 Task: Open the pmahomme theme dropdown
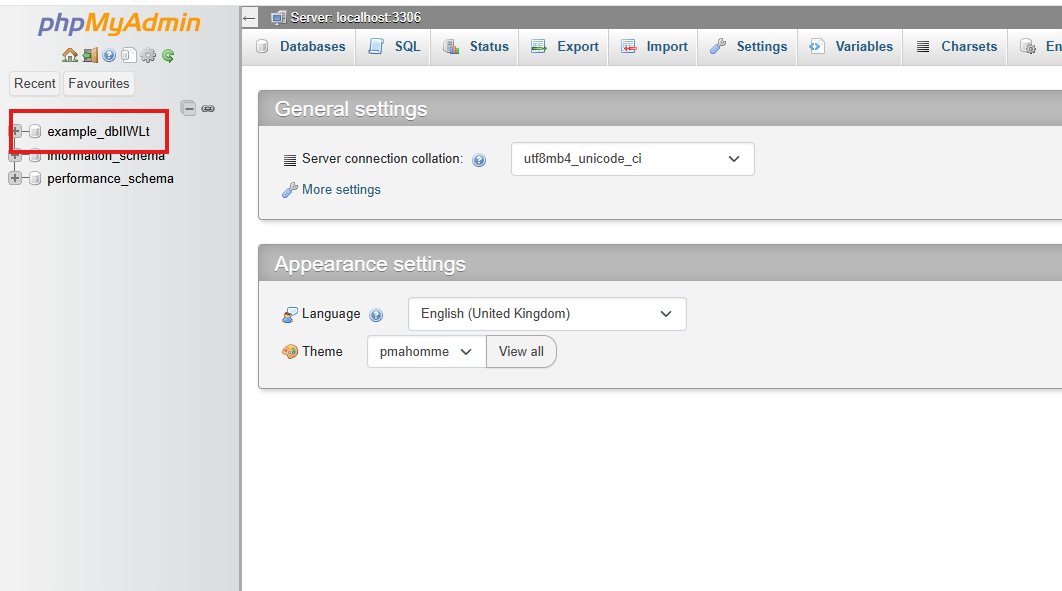(x=427, y=352)
